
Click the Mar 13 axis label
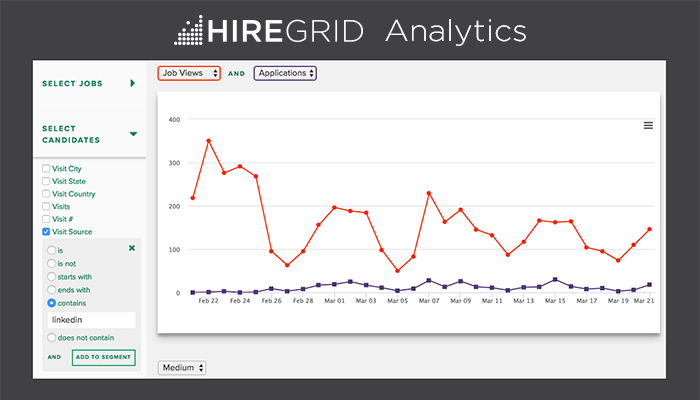[523, 301]
